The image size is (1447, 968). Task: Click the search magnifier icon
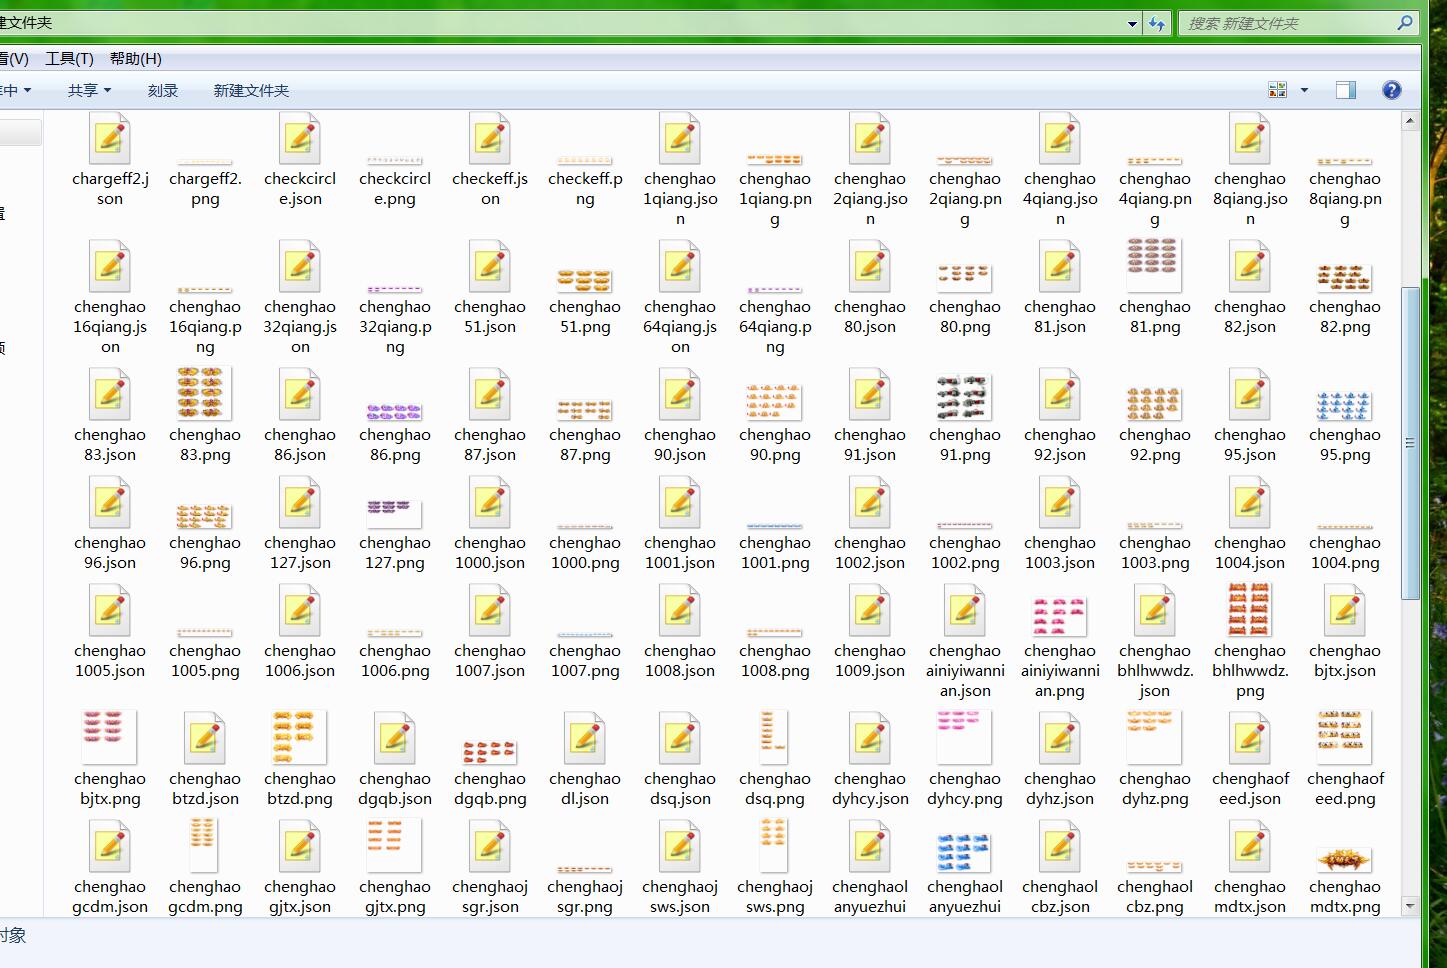(1404, 23)
